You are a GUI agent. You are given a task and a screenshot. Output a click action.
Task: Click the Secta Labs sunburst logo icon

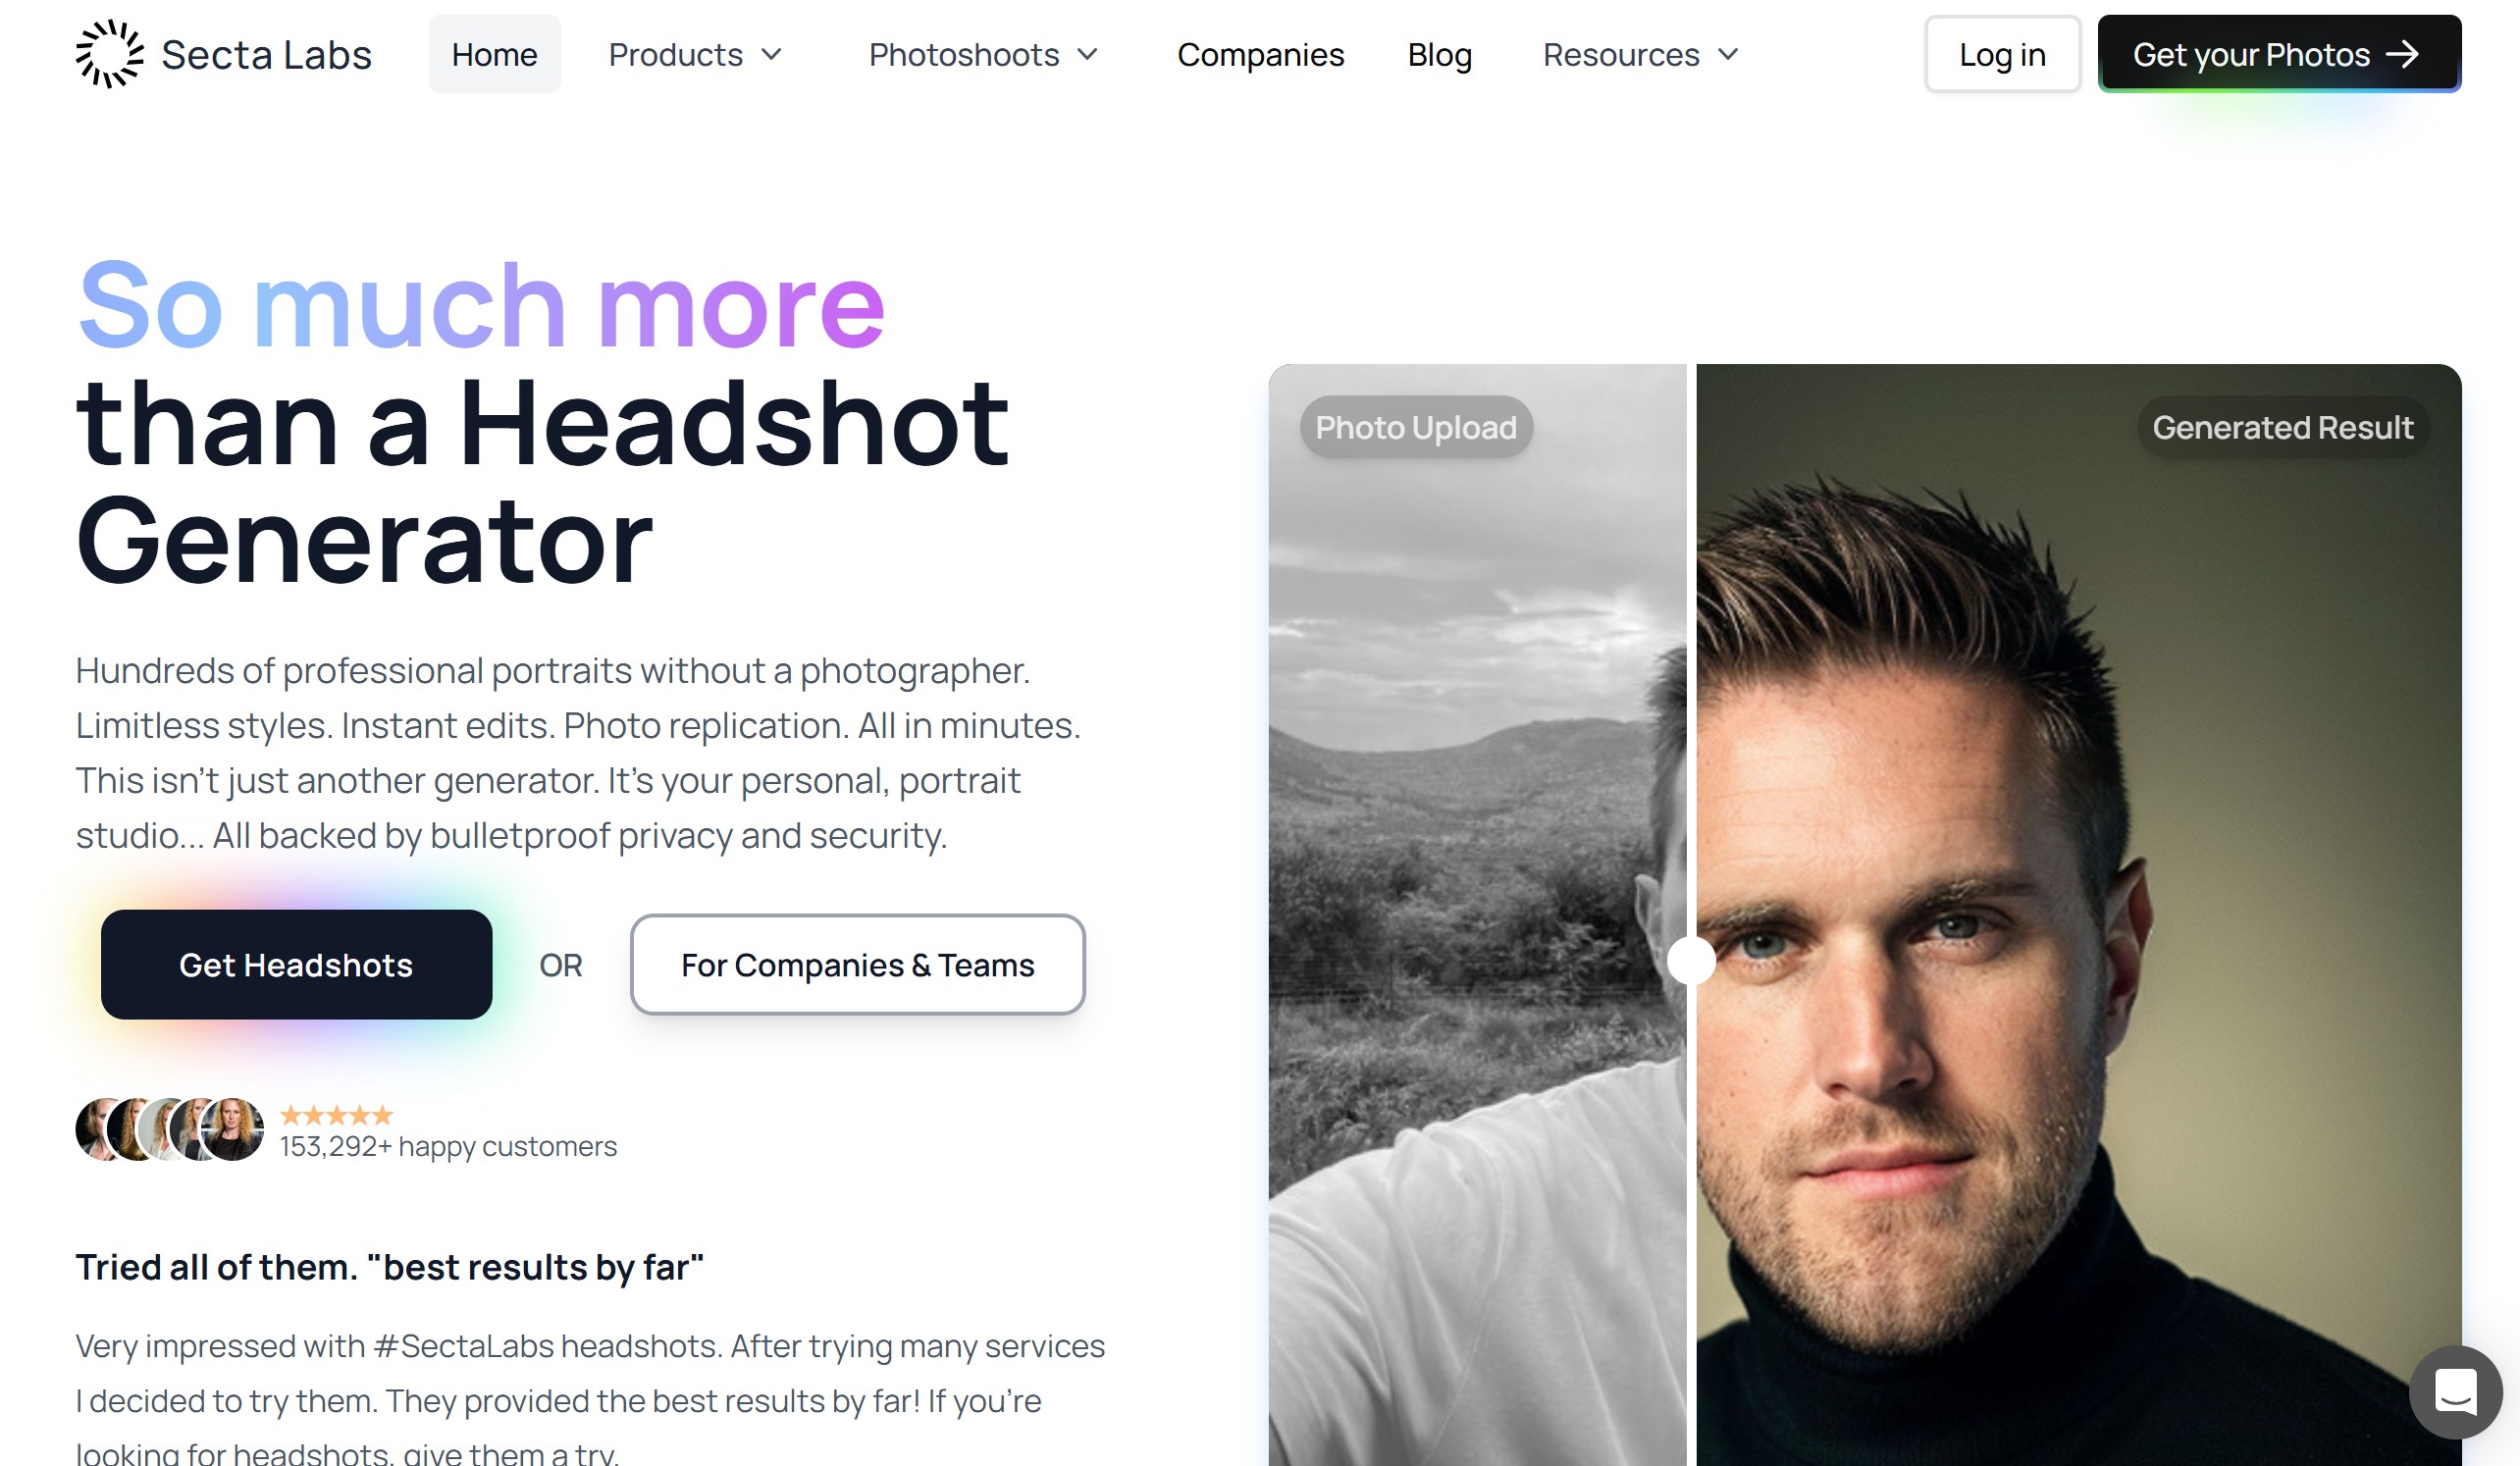(110, 54)
